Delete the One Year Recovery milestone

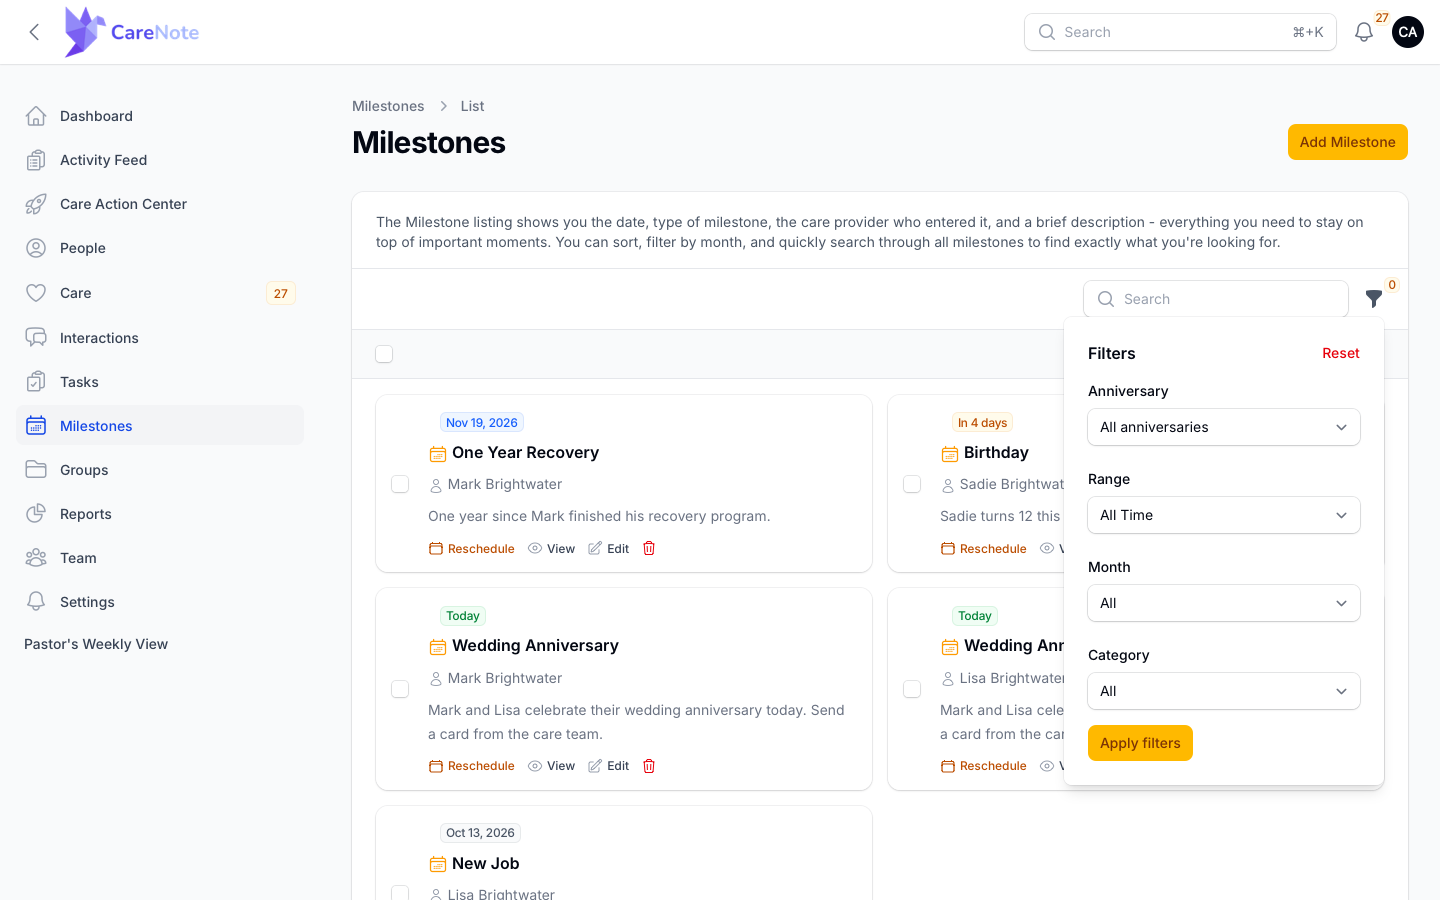coord(649,548)
